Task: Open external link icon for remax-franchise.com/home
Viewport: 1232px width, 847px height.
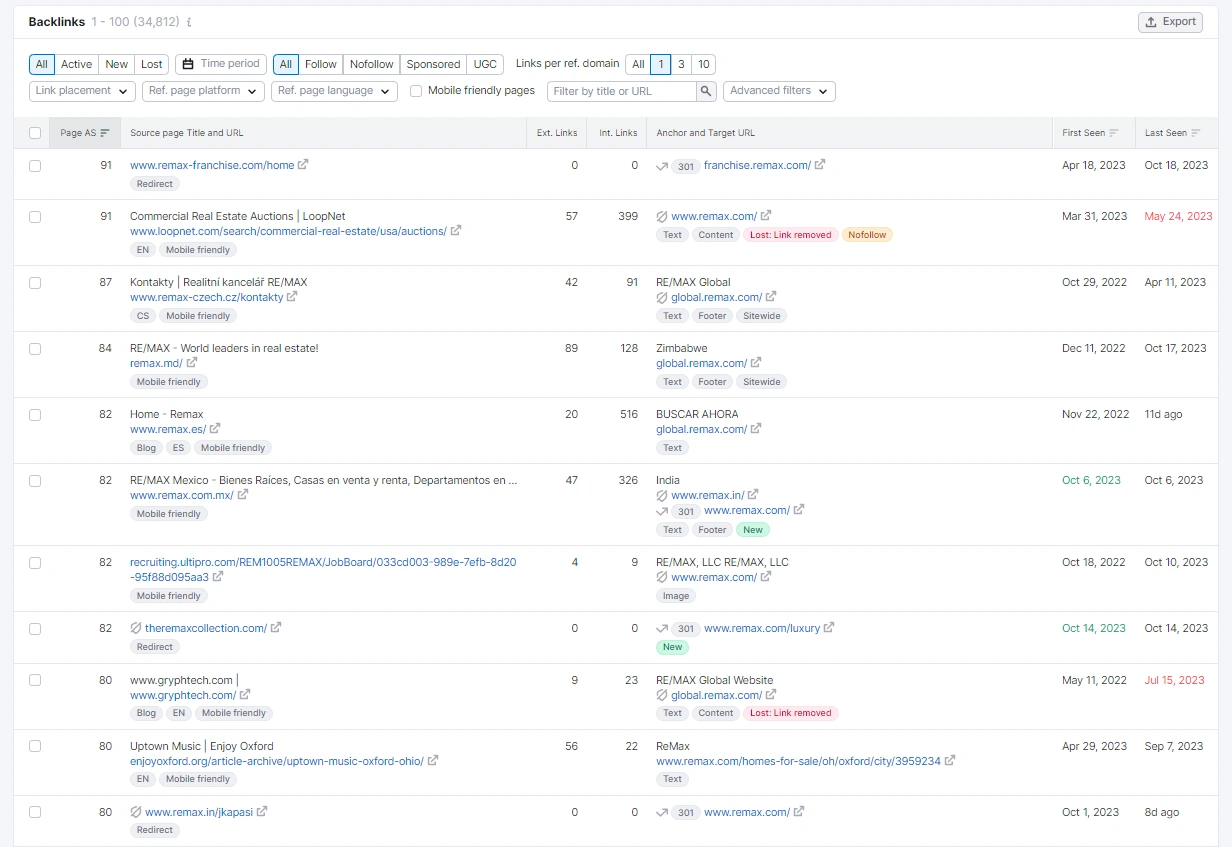Action: pyautogui.click(x=303, y=165)
